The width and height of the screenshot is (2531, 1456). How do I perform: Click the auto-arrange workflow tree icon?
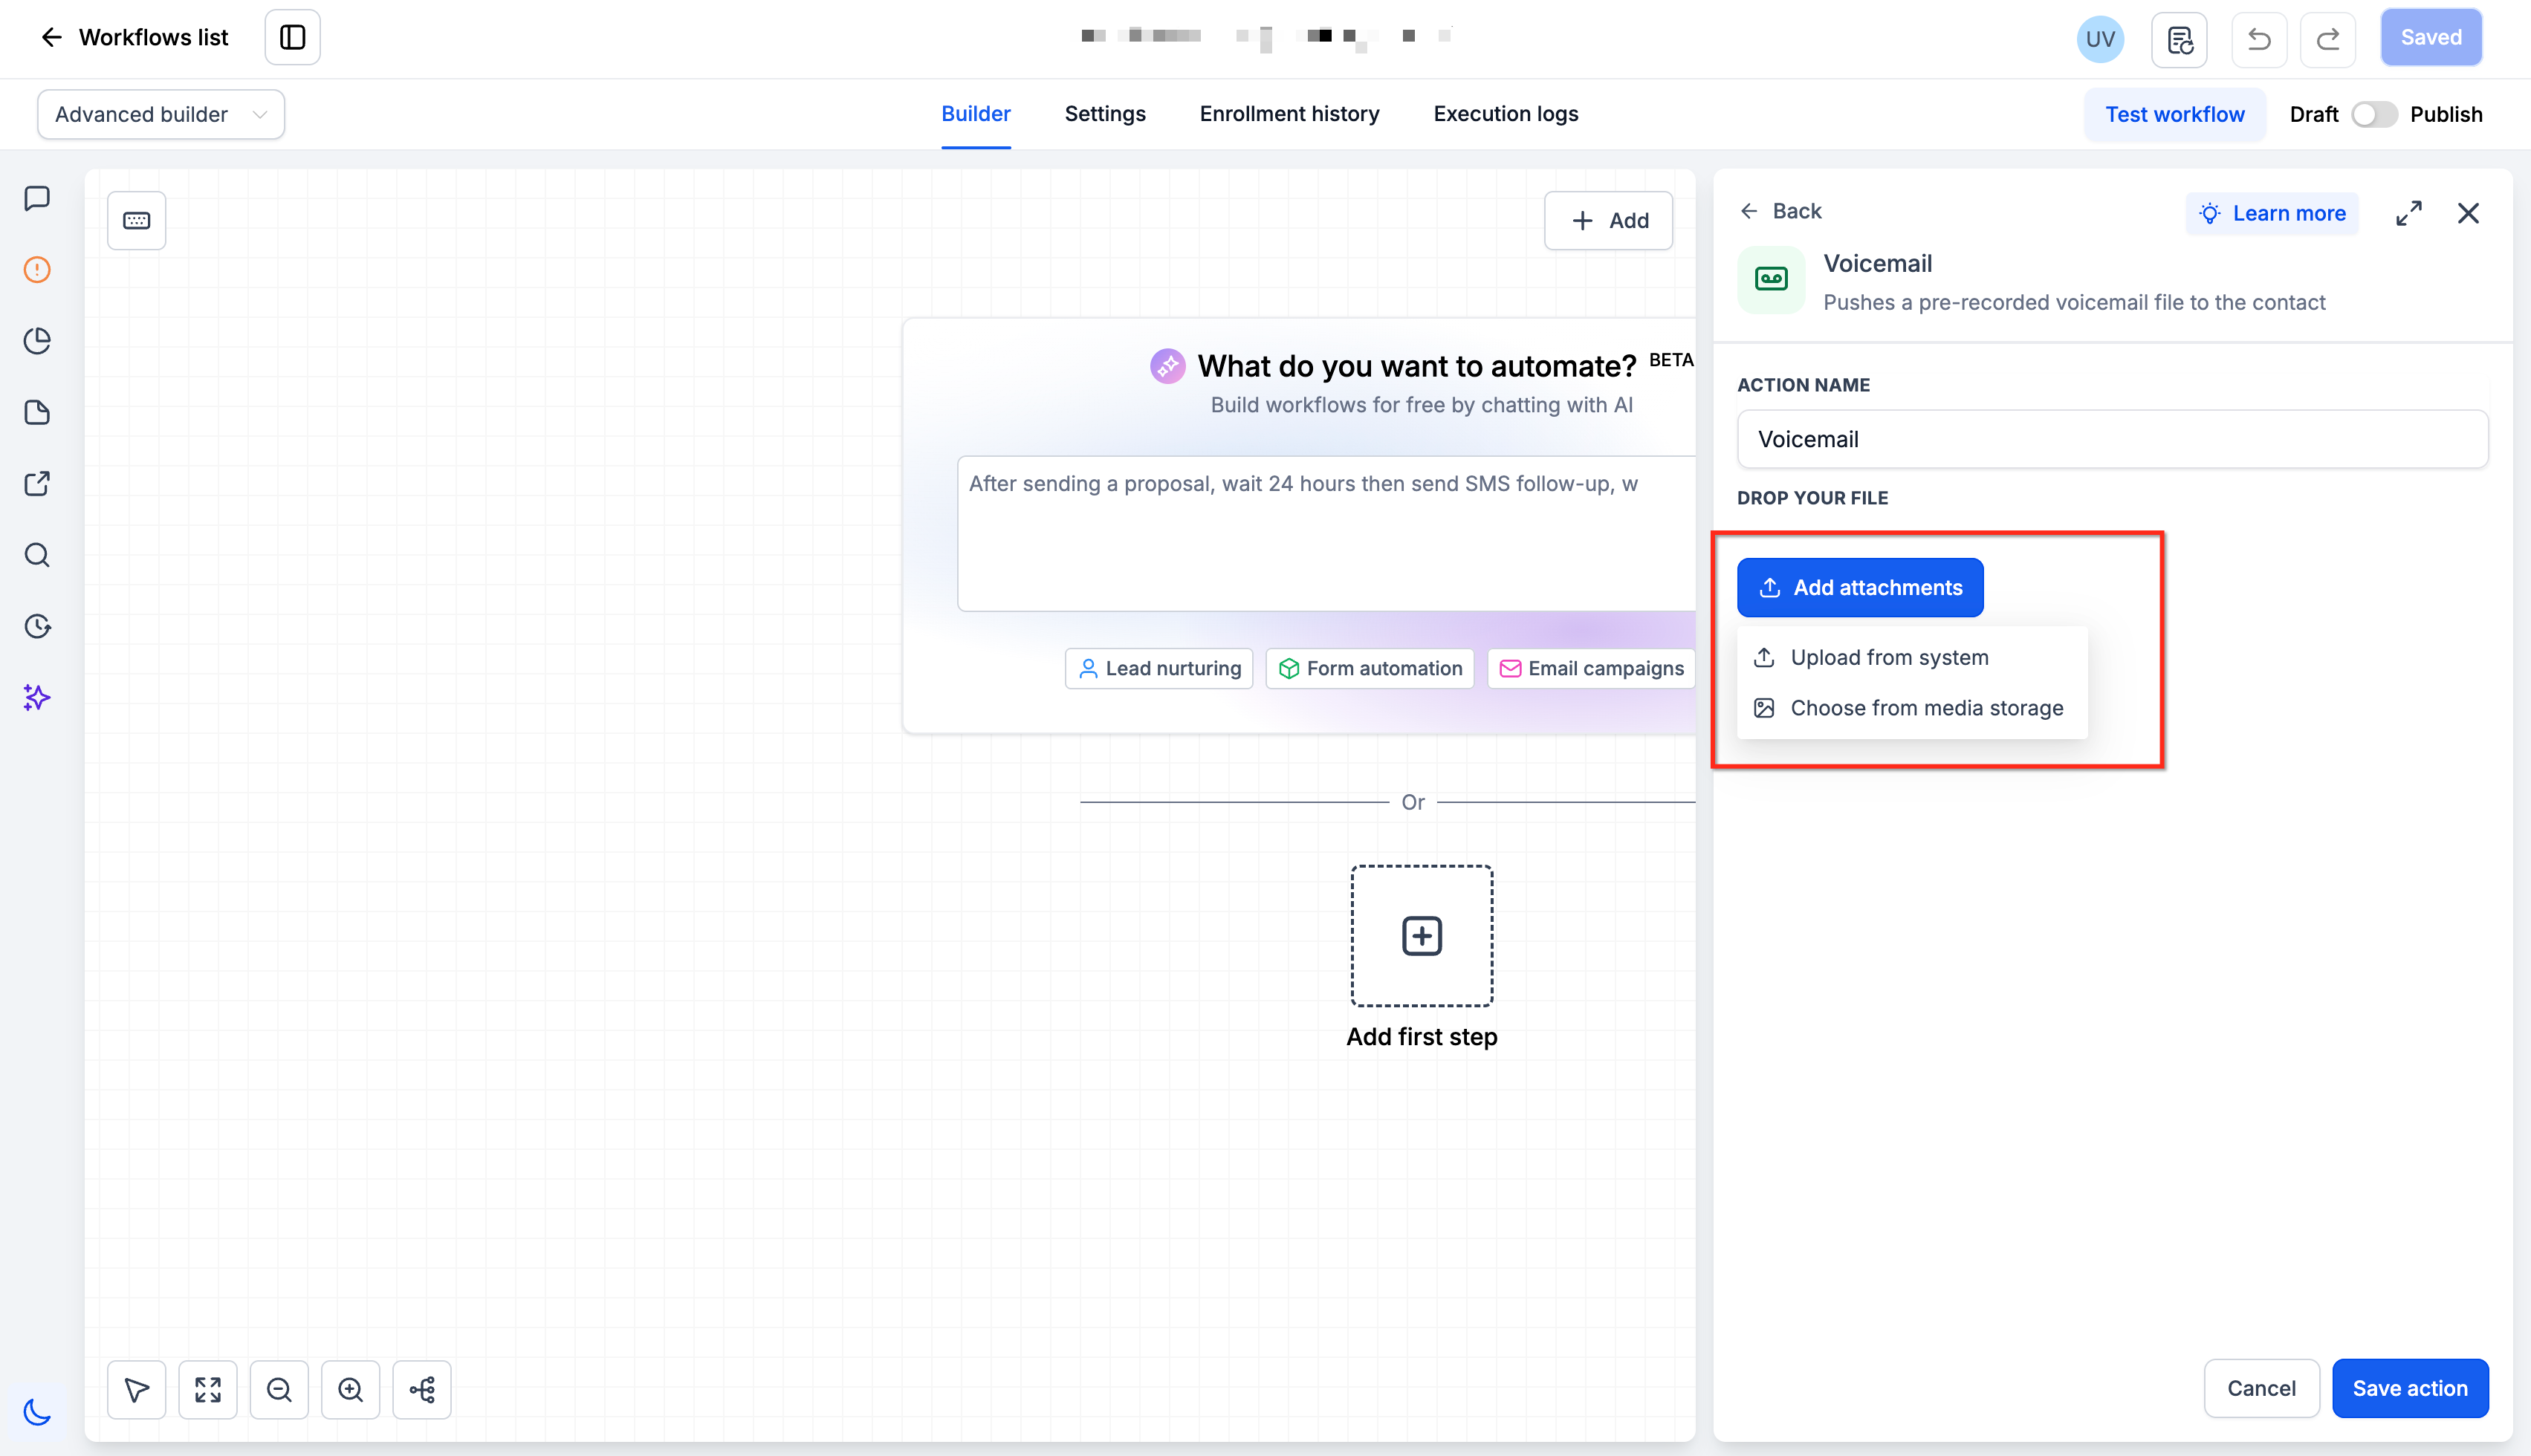(x=422, y=1389)
